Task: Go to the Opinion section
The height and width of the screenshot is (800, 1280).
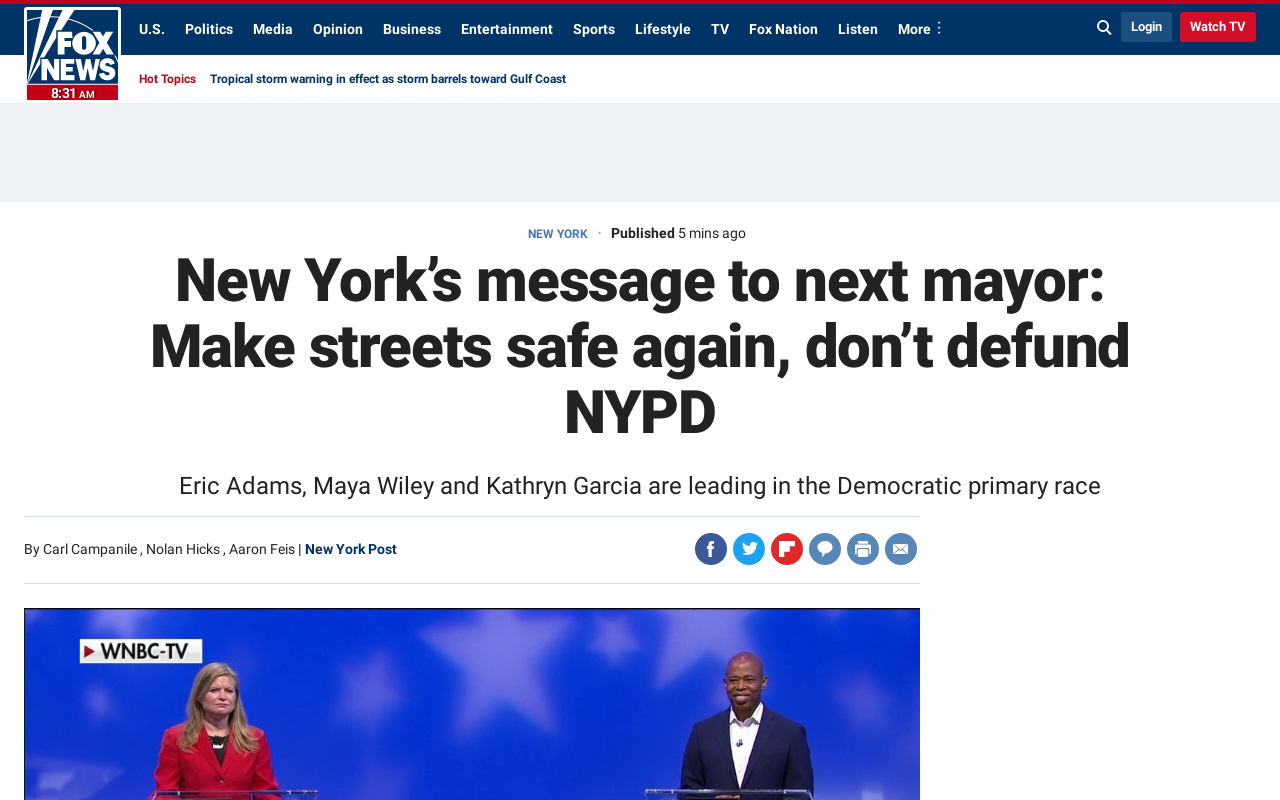Action: pyautogui.click(x=338, y=29)
